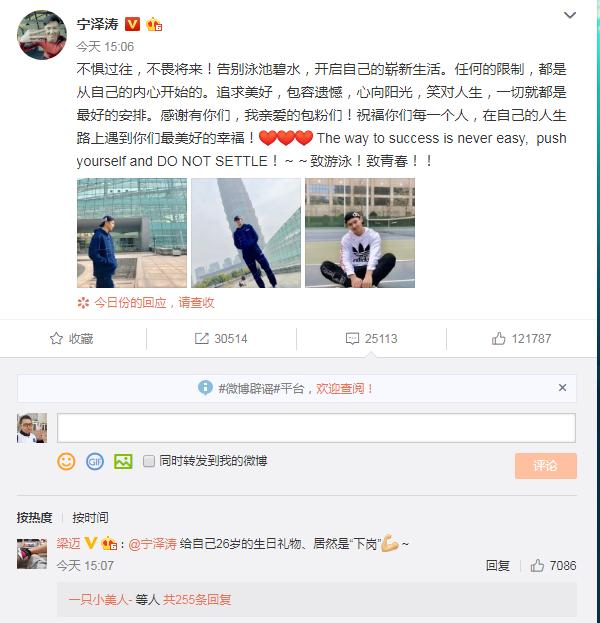Click the 收藏 star icon

point(56,339)
